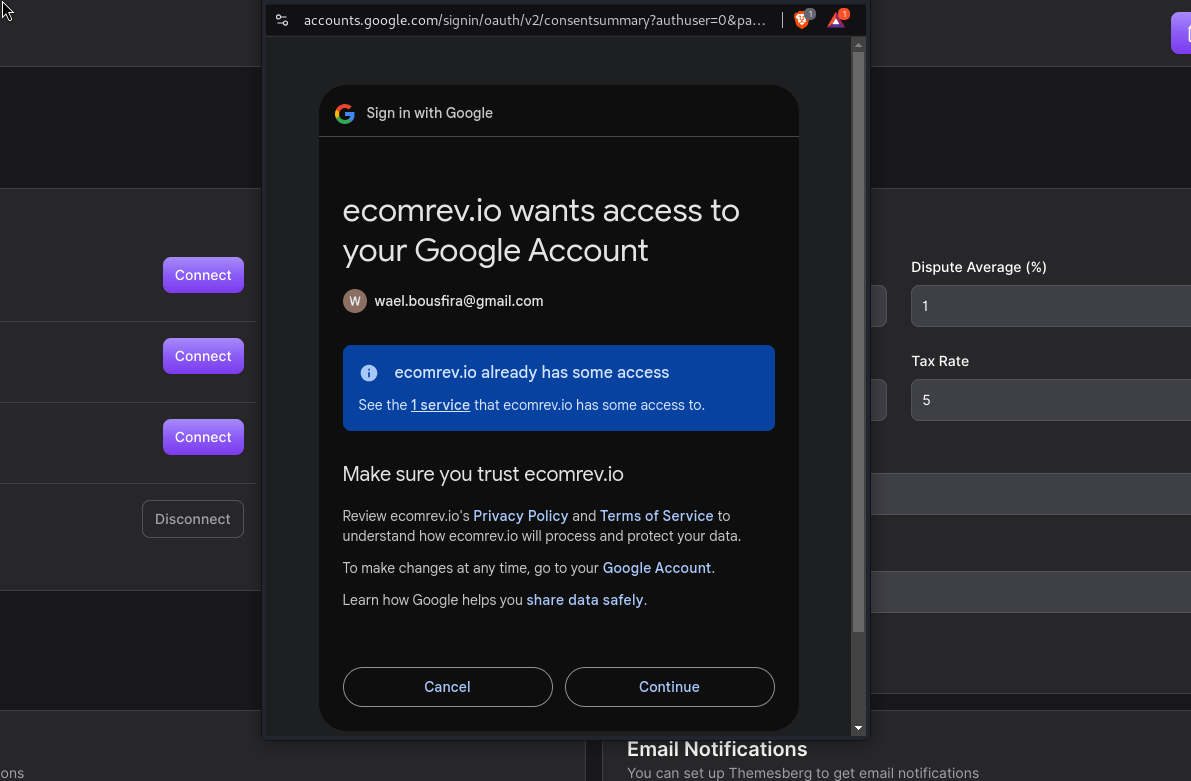The width and height of the screenshot is (1191, 781).
Task: Open Brave Rewards triangle icon
Action: pos(837,20)
